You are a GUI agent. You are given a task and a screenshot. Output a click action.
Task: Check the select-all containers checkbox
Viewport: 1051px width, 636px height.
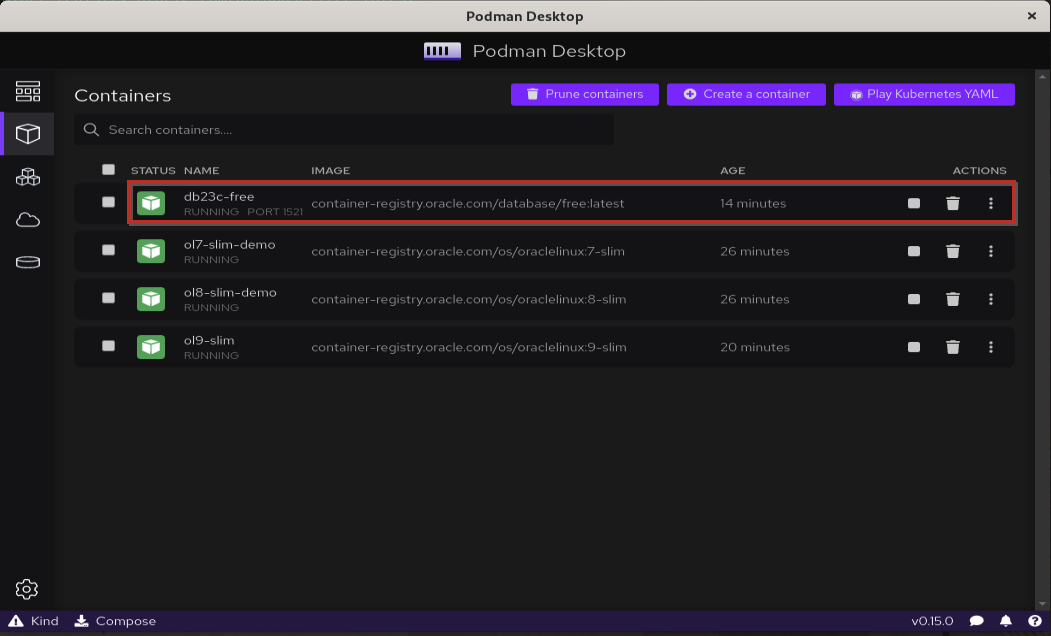coord(108,170)
